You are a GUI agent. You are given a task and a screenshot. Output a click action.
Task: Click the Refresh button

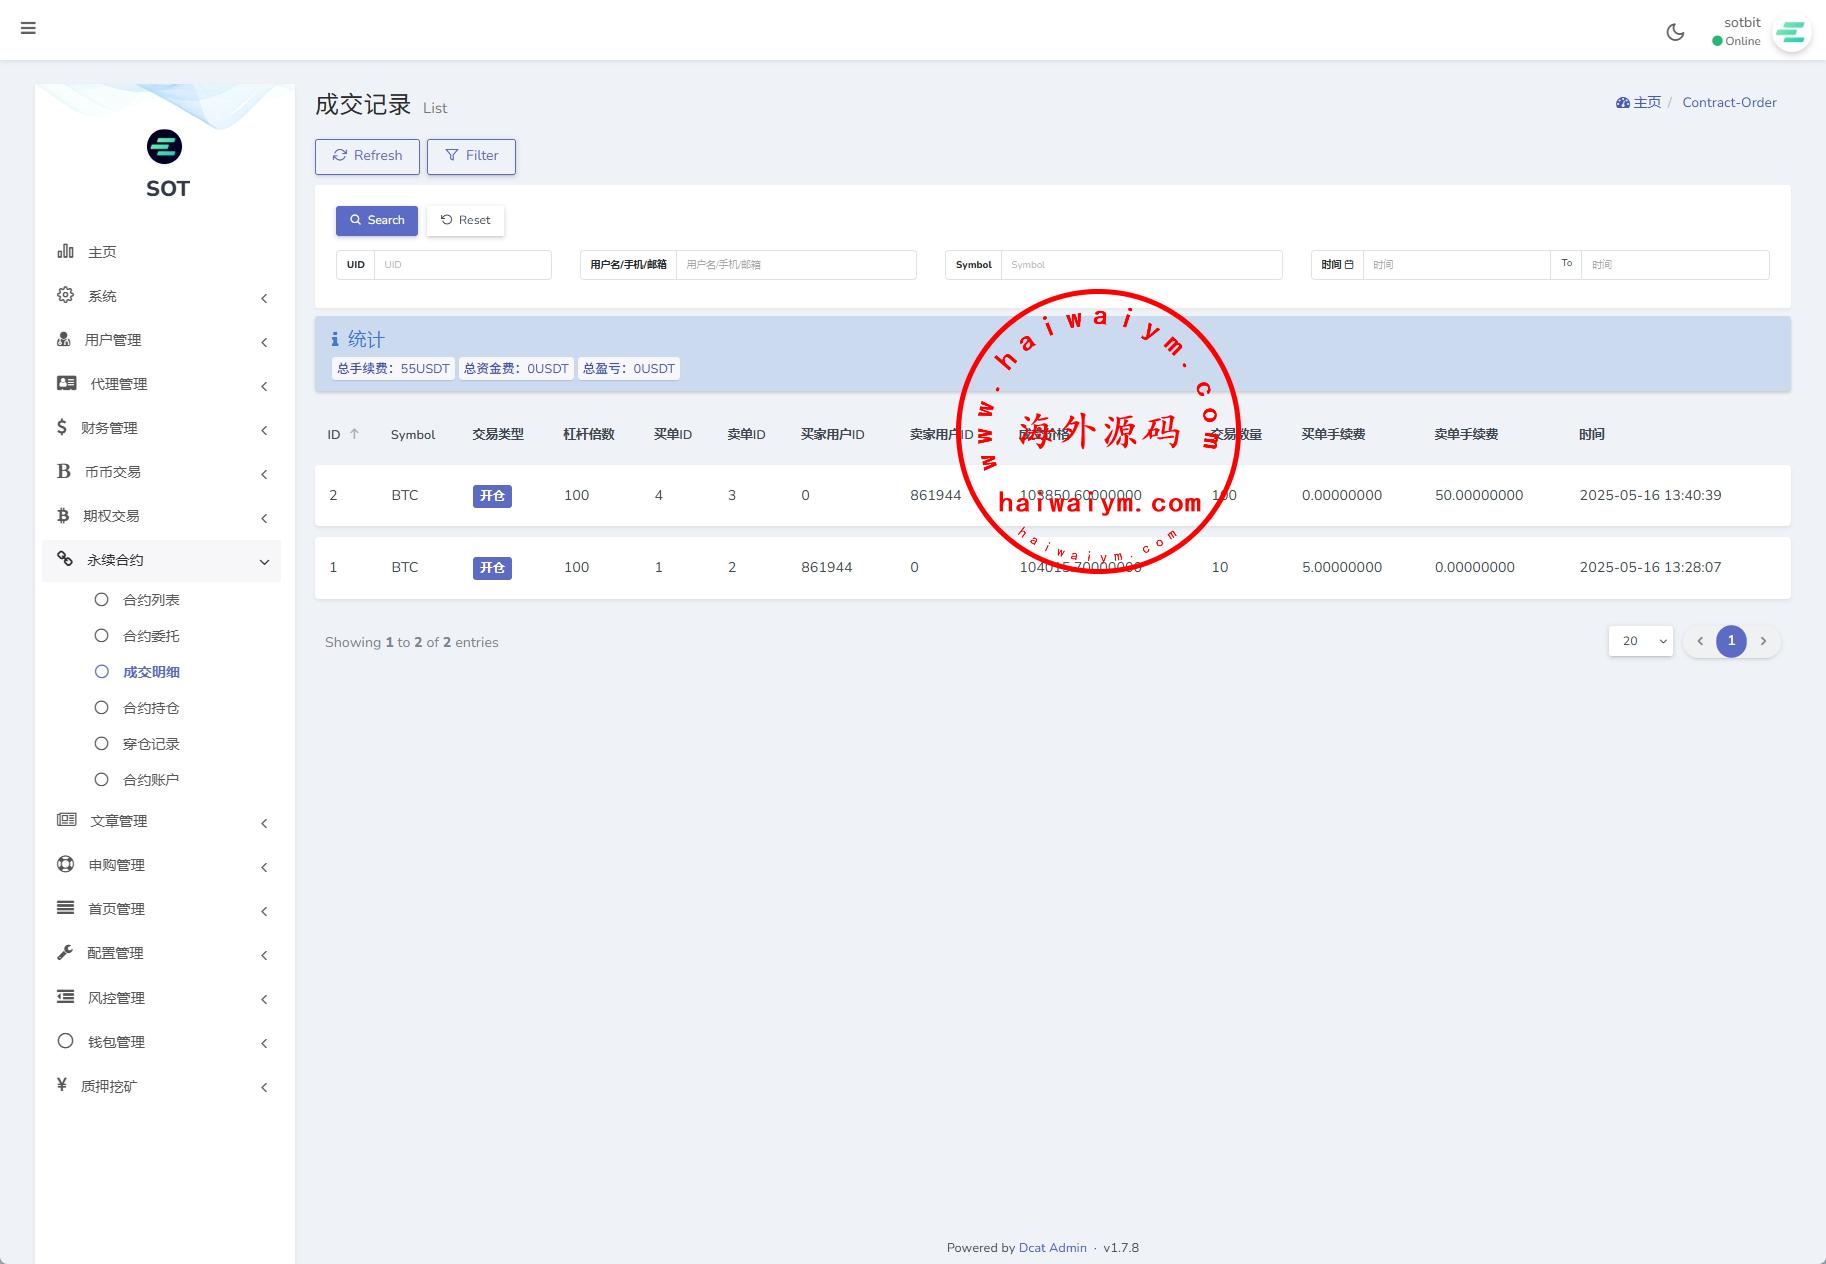(367, 156)
